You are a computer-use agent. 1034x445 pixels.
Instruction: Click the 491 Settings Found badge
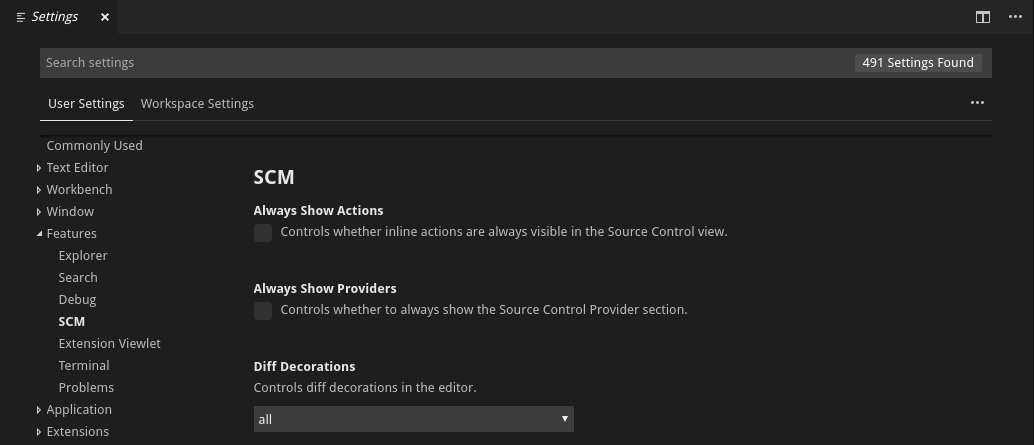tap(918, 63)
